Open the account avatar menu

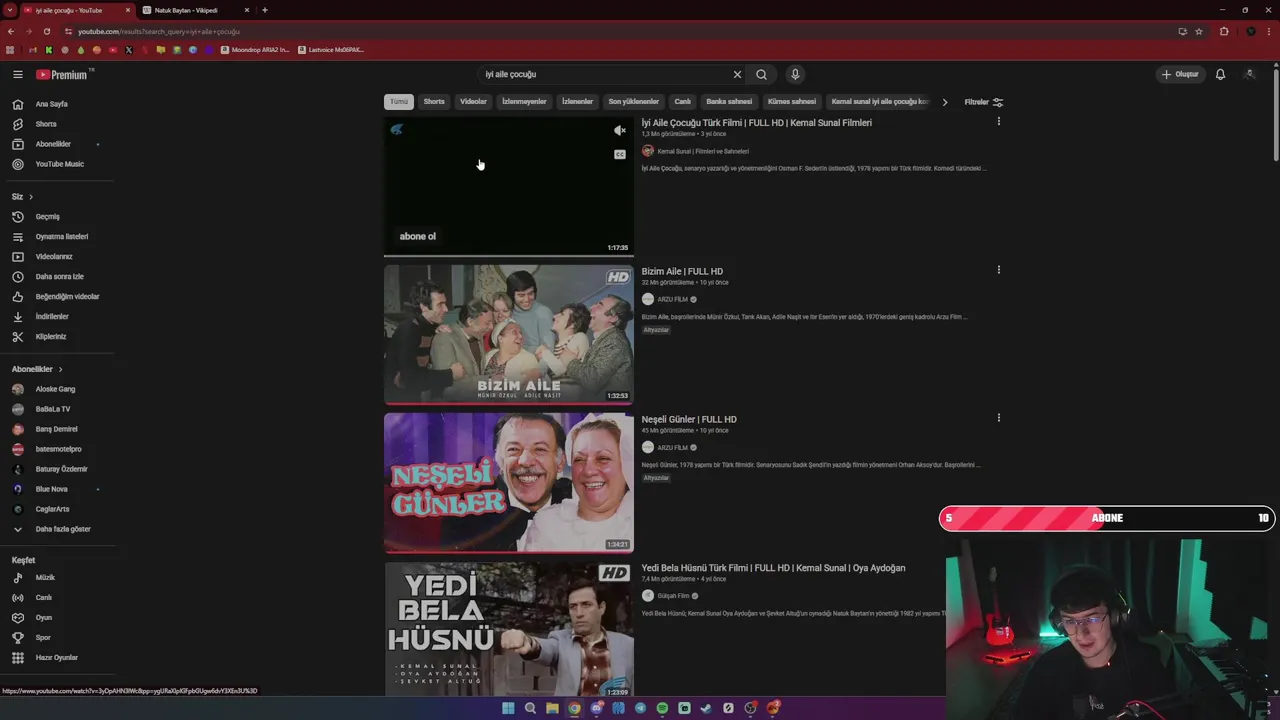1249,74
